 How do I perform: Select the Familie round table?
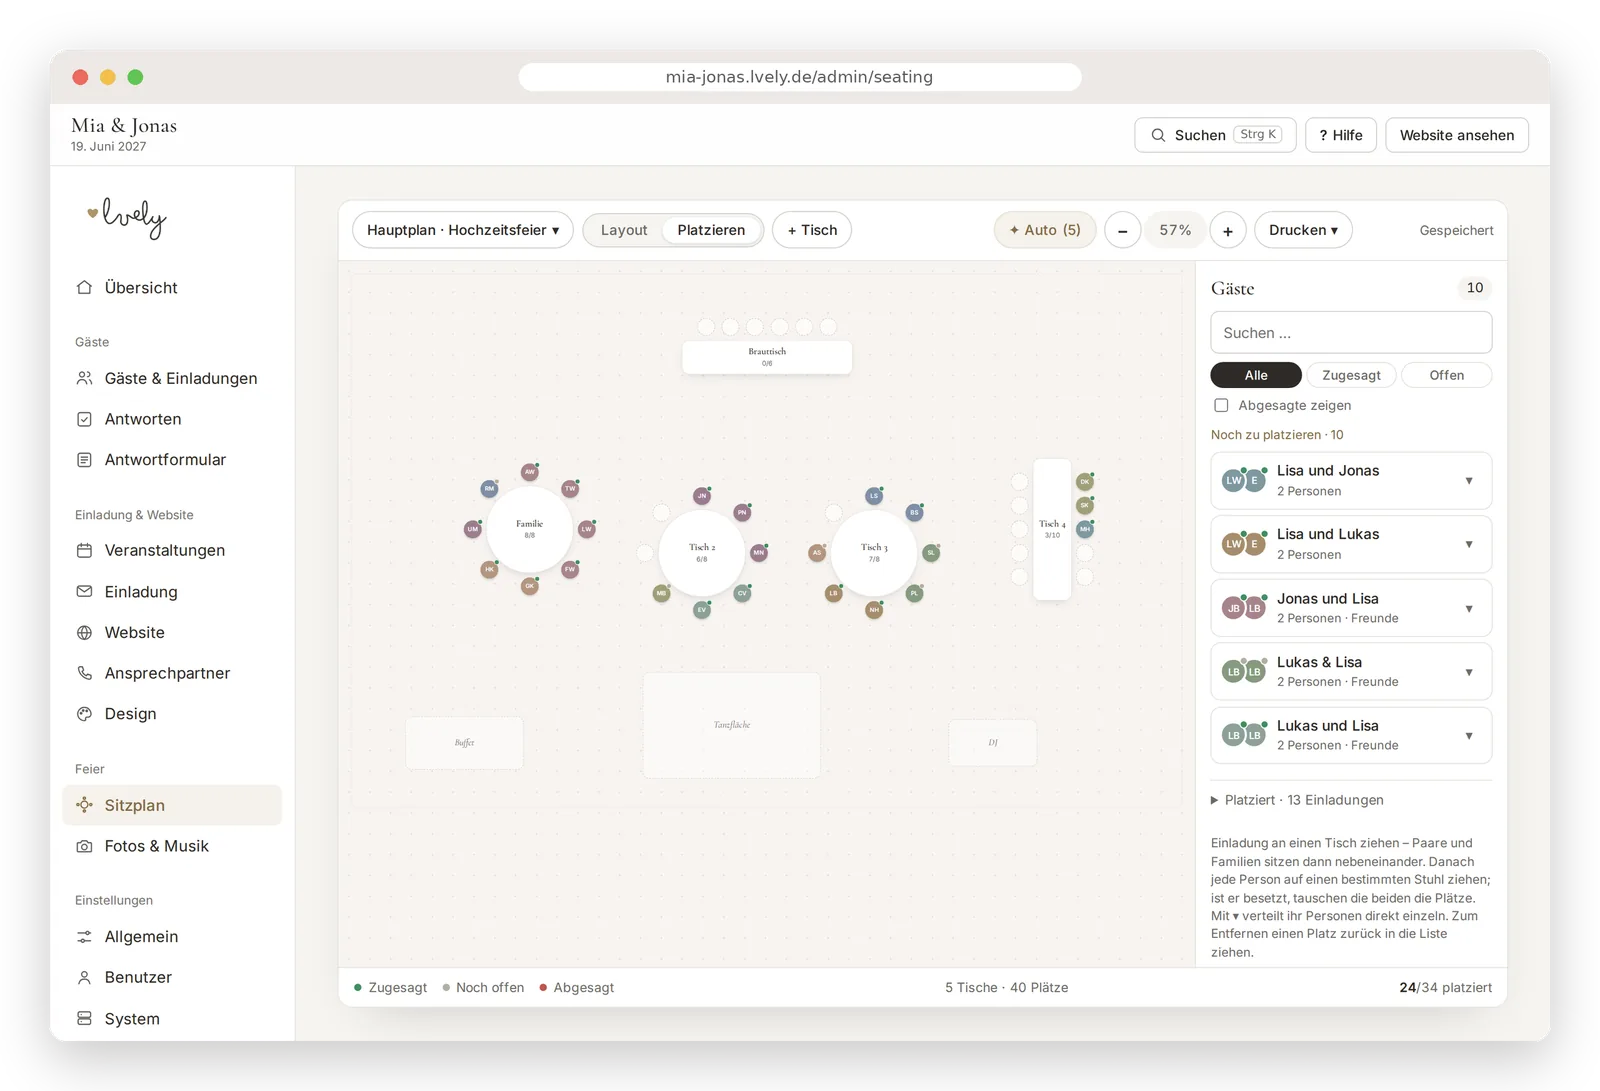point(530,529)
